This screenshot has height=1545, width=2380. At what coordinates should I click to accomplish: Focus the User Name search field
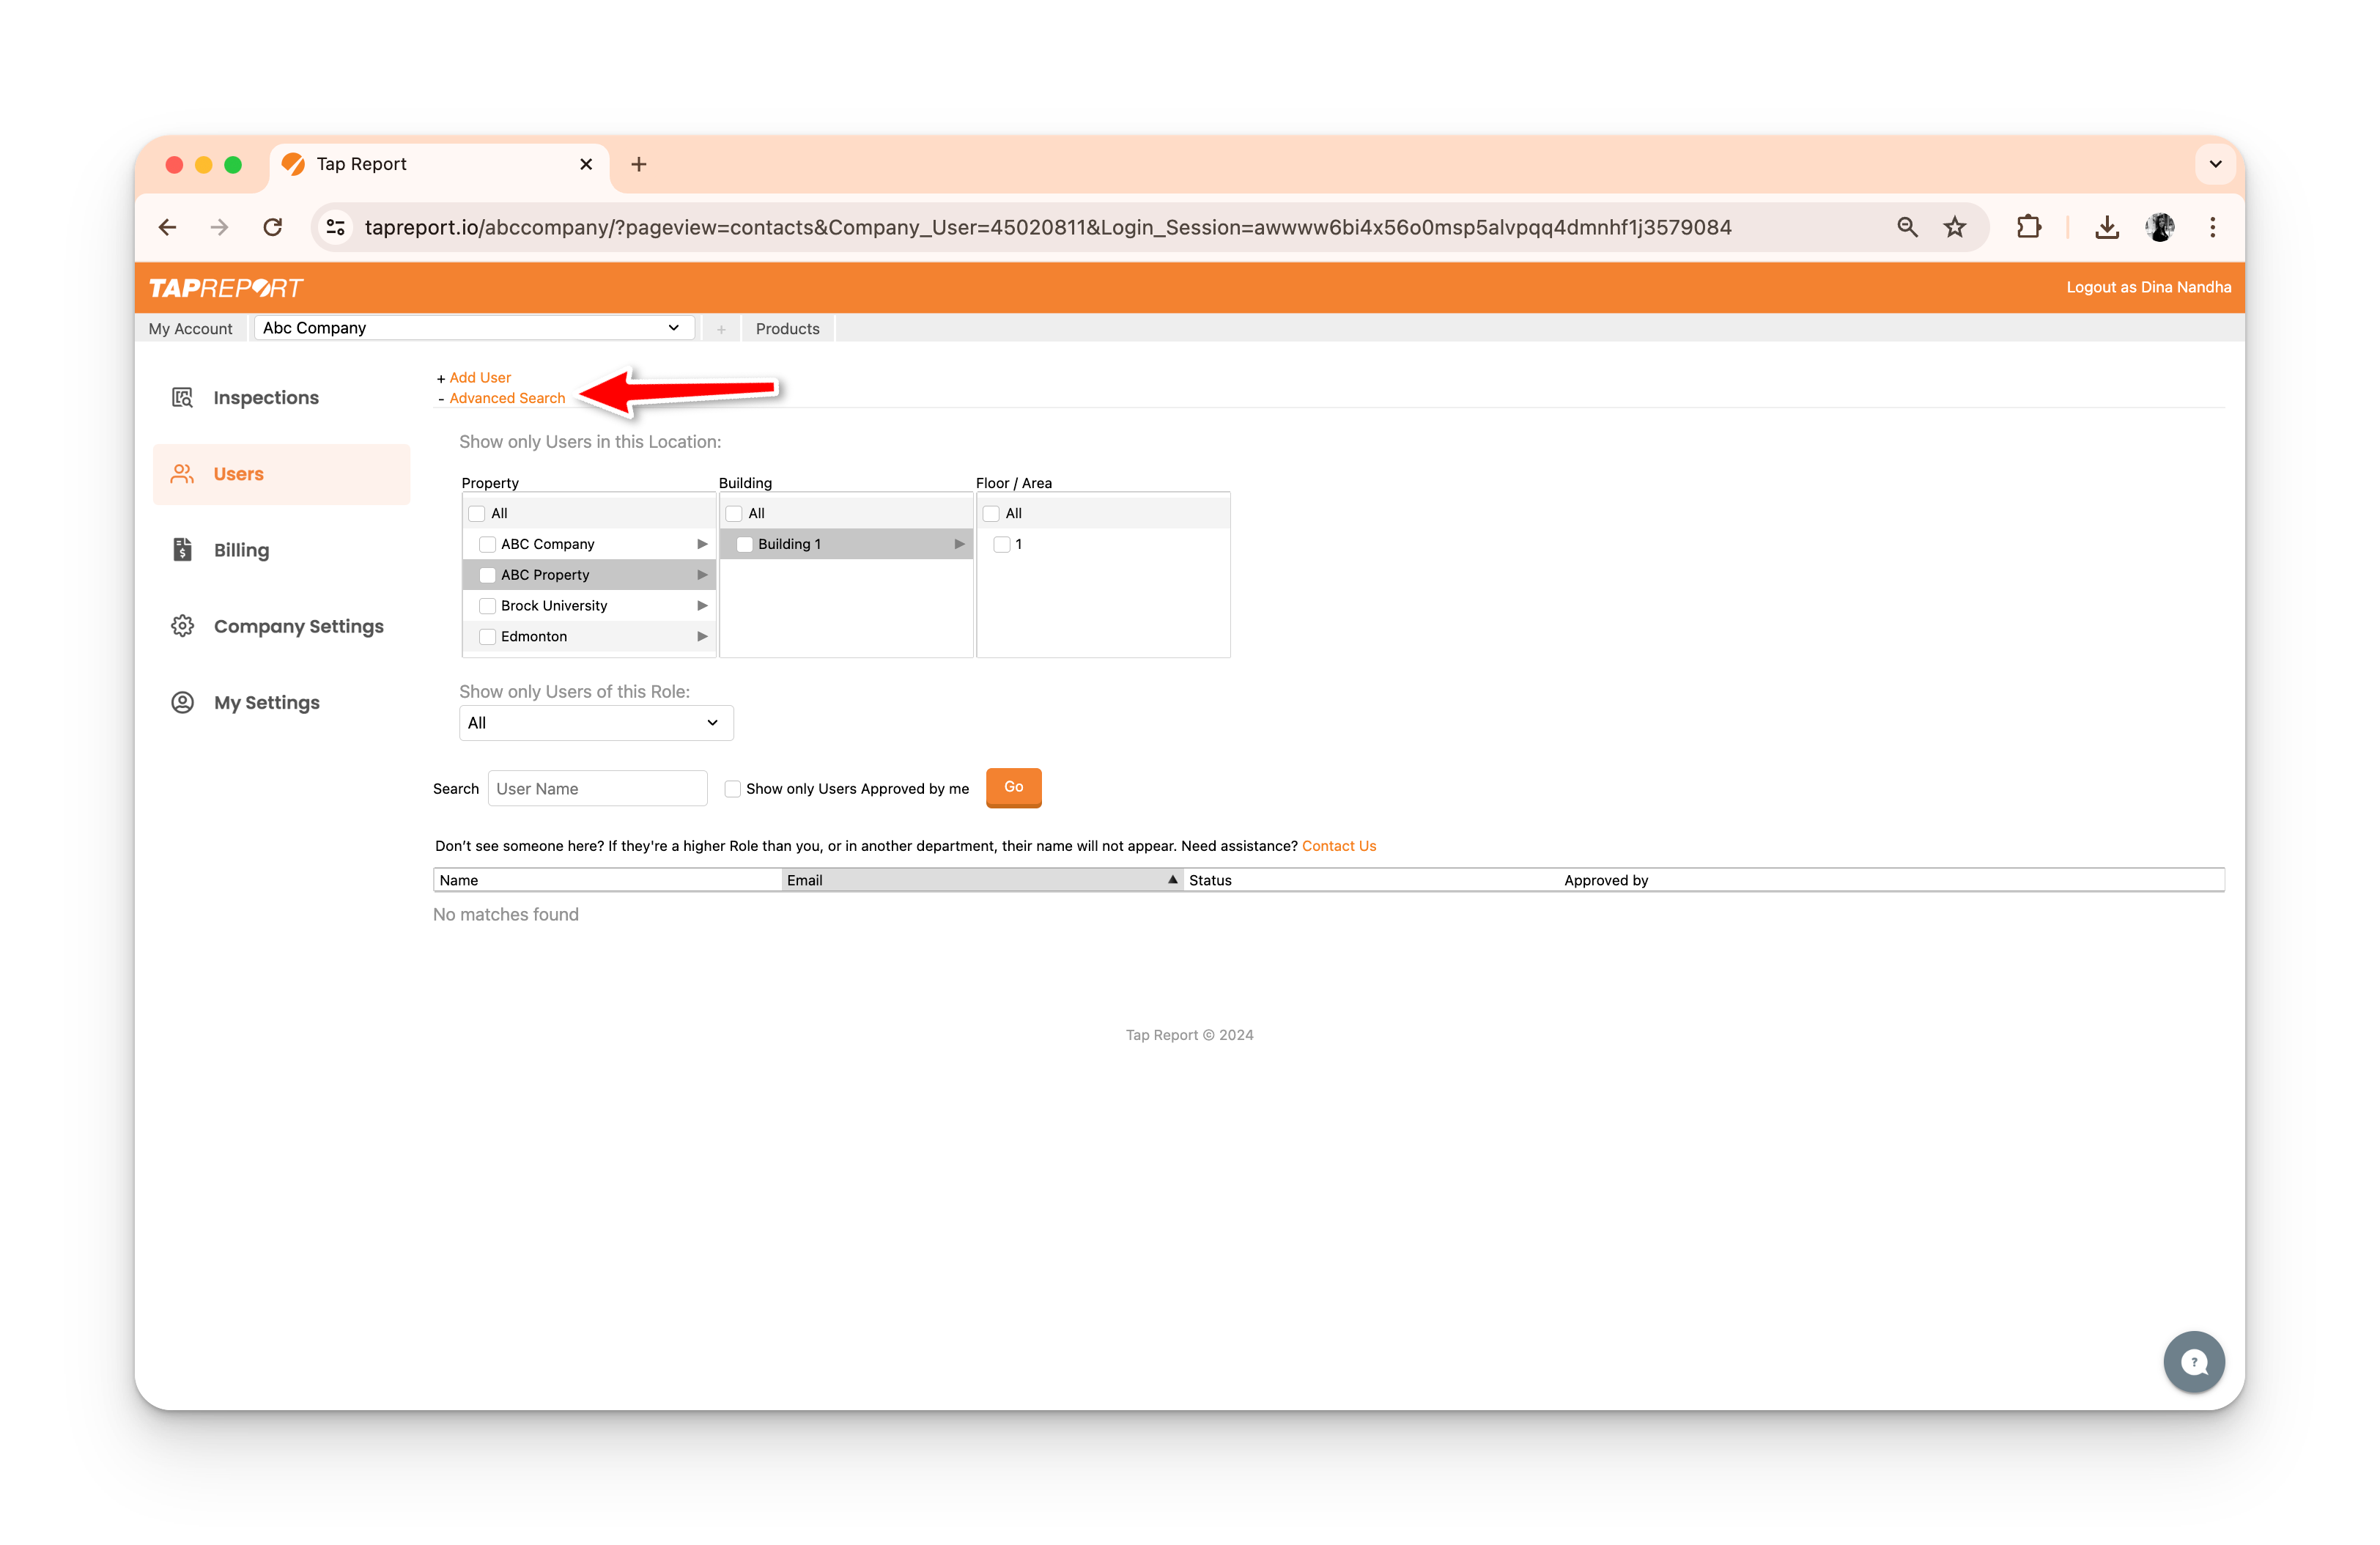pyautogui.click(x=597, y=789)
